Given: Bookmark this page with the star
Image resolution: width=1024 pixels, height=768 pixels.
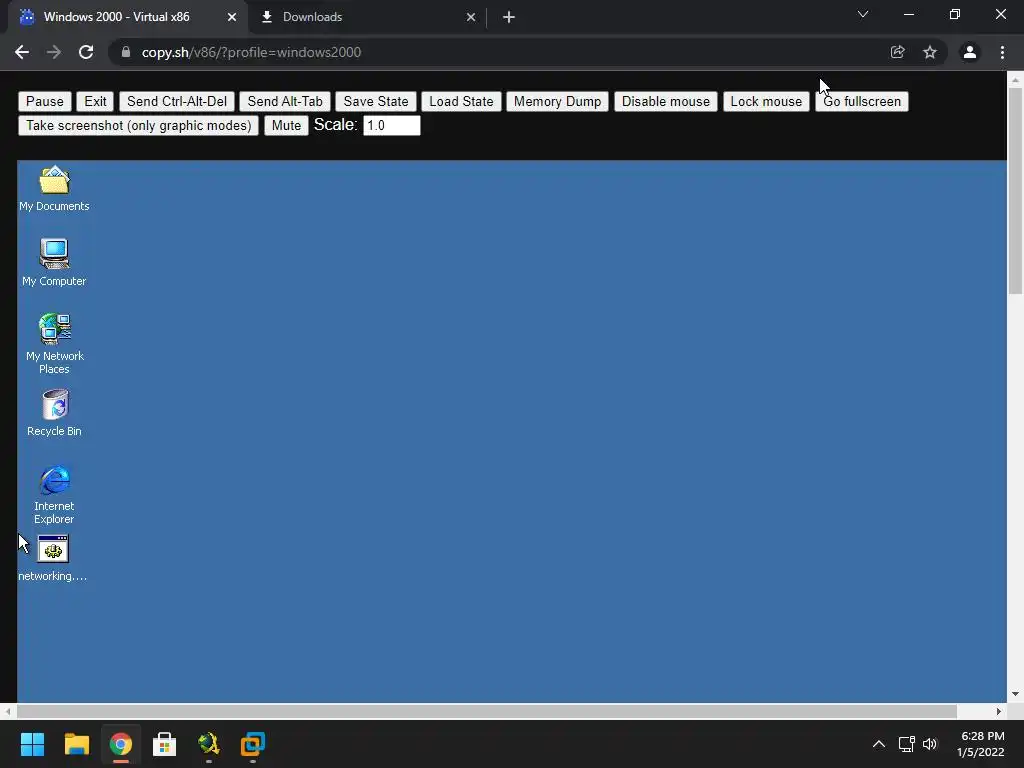Looking at the screenshot, I should (930, 52).
